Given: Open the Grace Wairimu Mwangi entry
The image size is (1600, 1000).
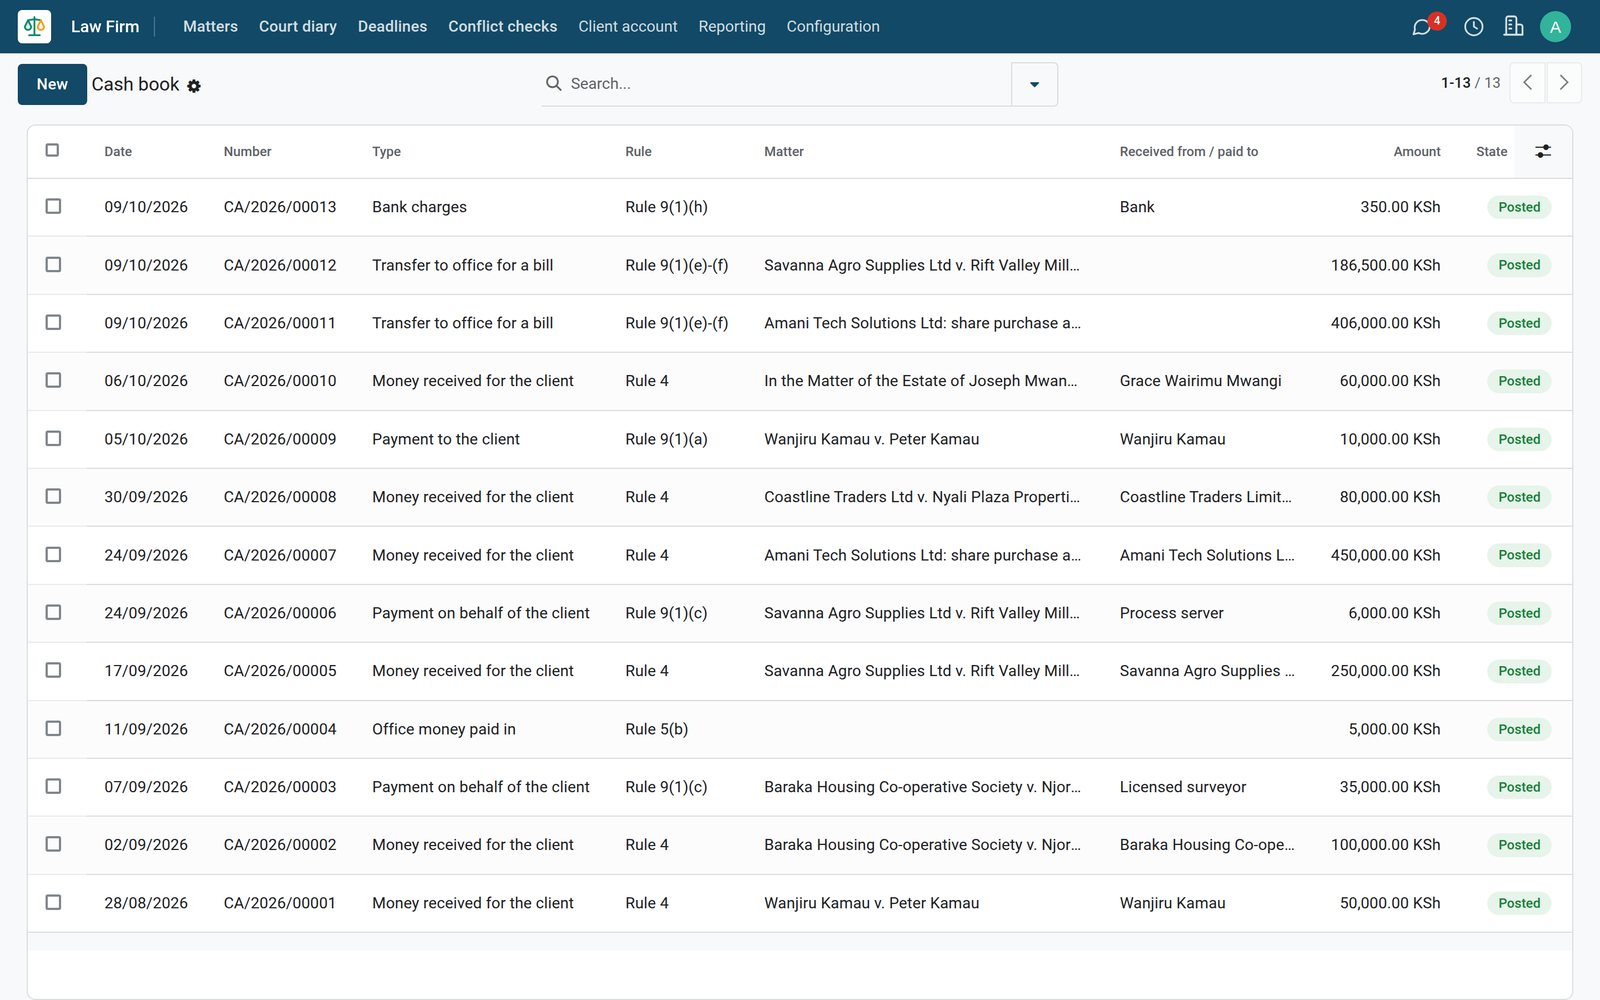Looking at the screenshot, I should (1200, 381).
